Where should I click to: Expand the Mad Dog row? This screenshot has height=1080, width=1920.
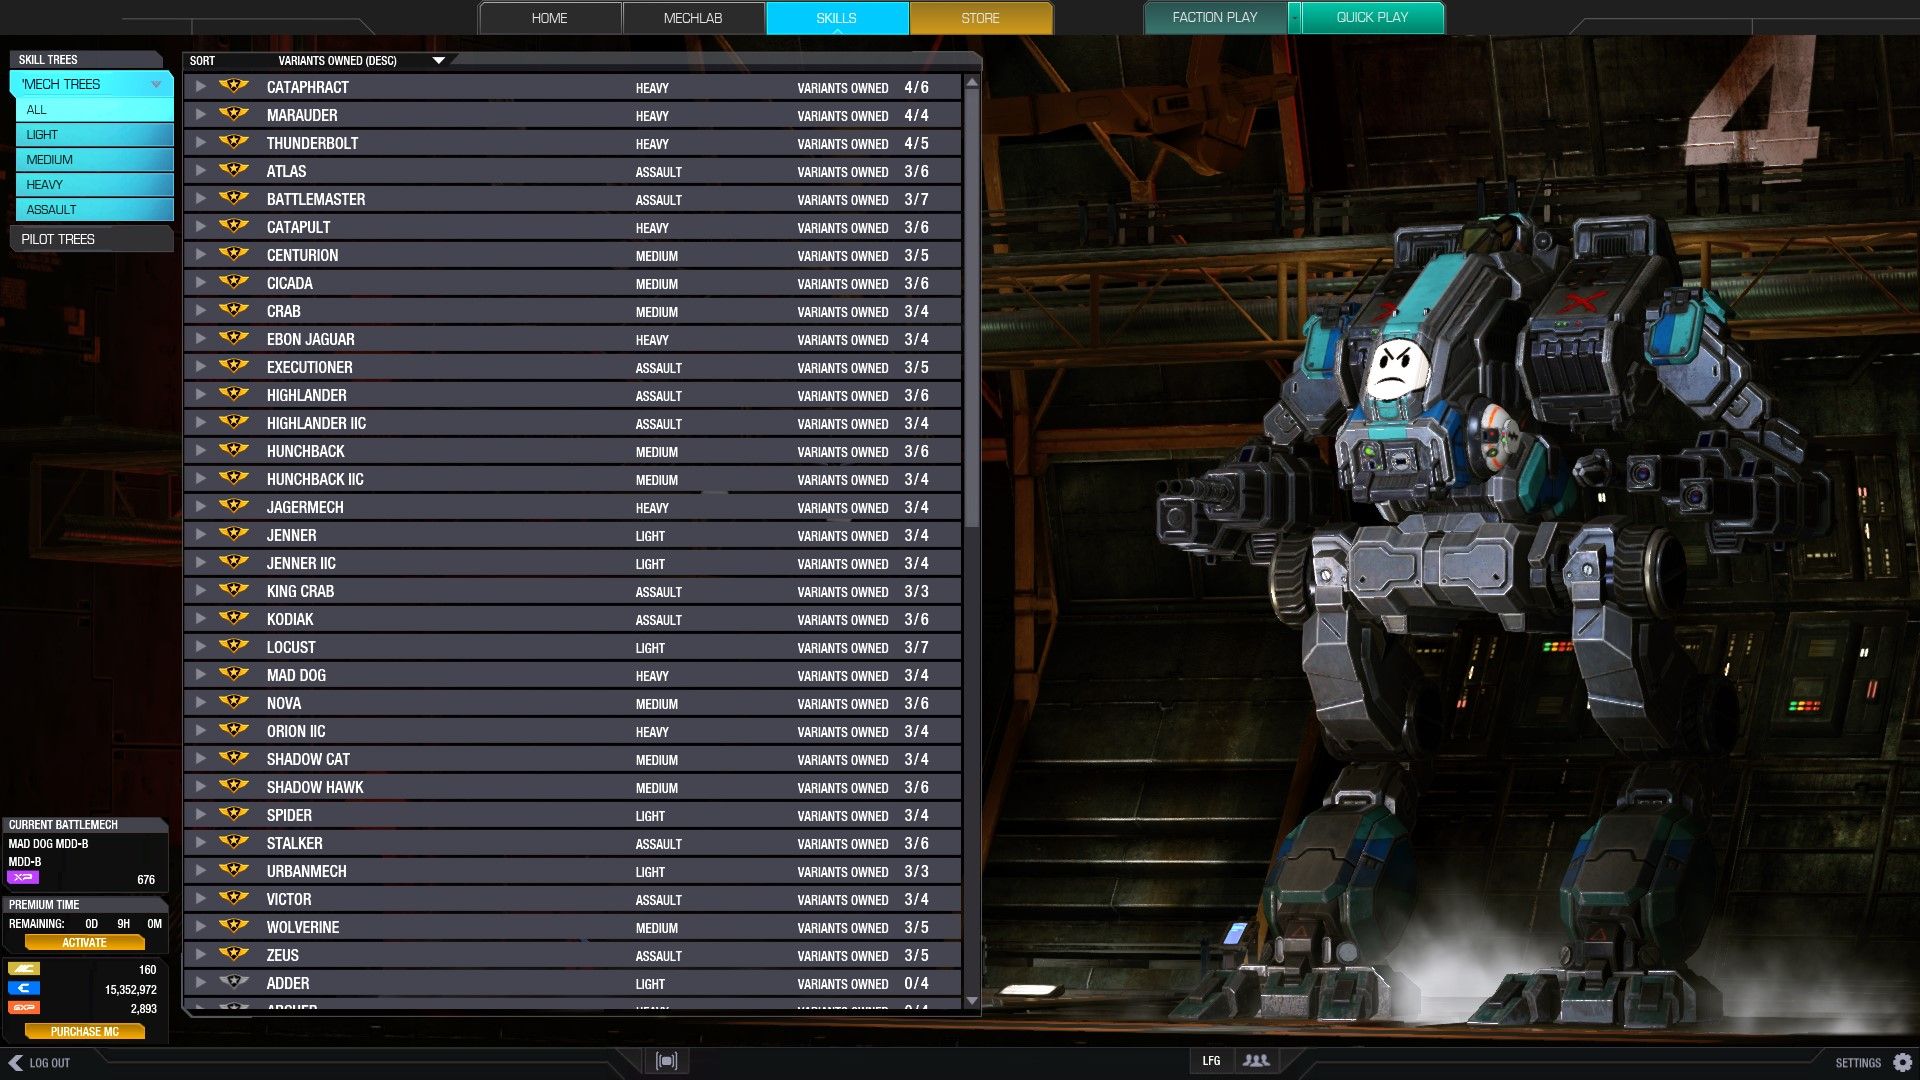(201, 675)
